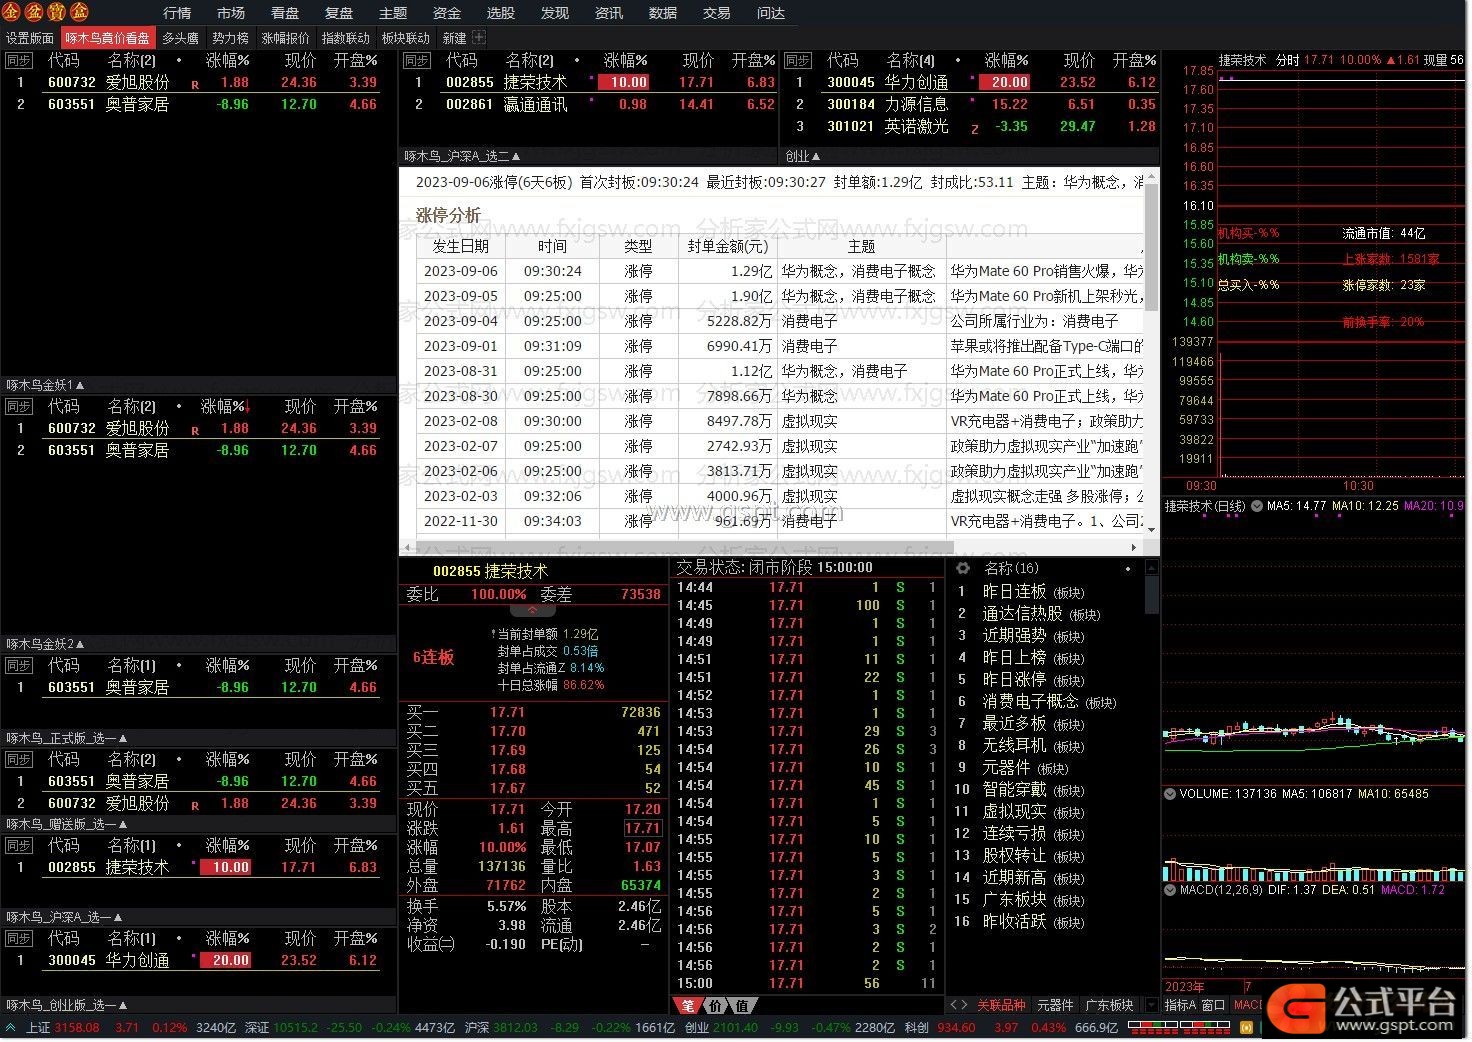Click the <> arrows left of 关联品种
The image size is (1472, 1042).
958,1005
